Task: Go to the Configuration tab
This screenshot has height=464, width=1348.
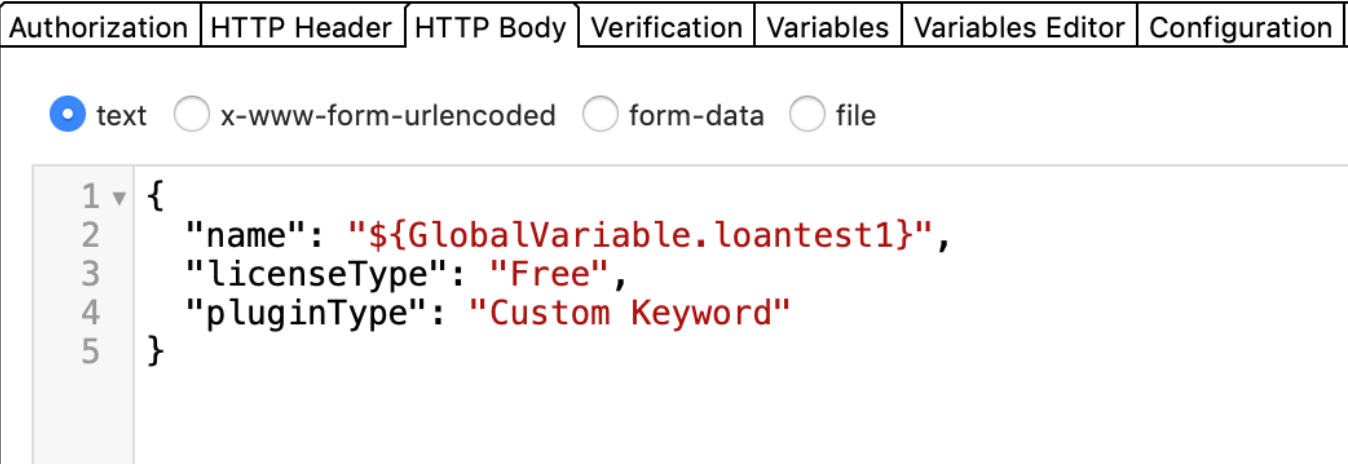Action: click(1240, 27)
